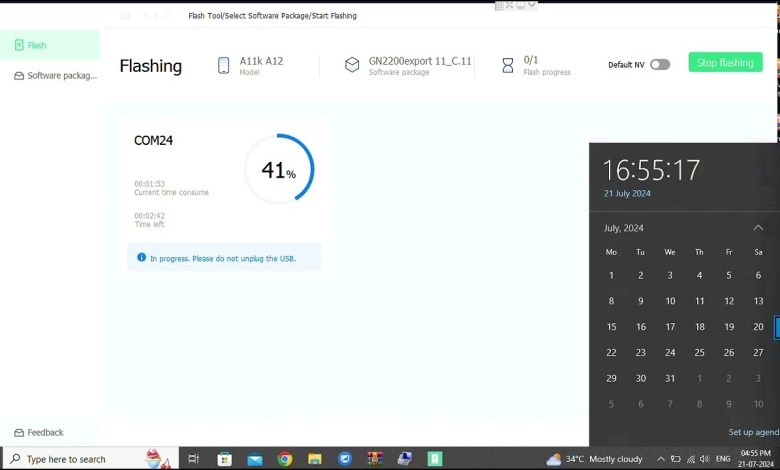Viewport: 780px width, 470px height.
Task: Click the blue info icon in progress notice
Action: (x=141, y=258)
